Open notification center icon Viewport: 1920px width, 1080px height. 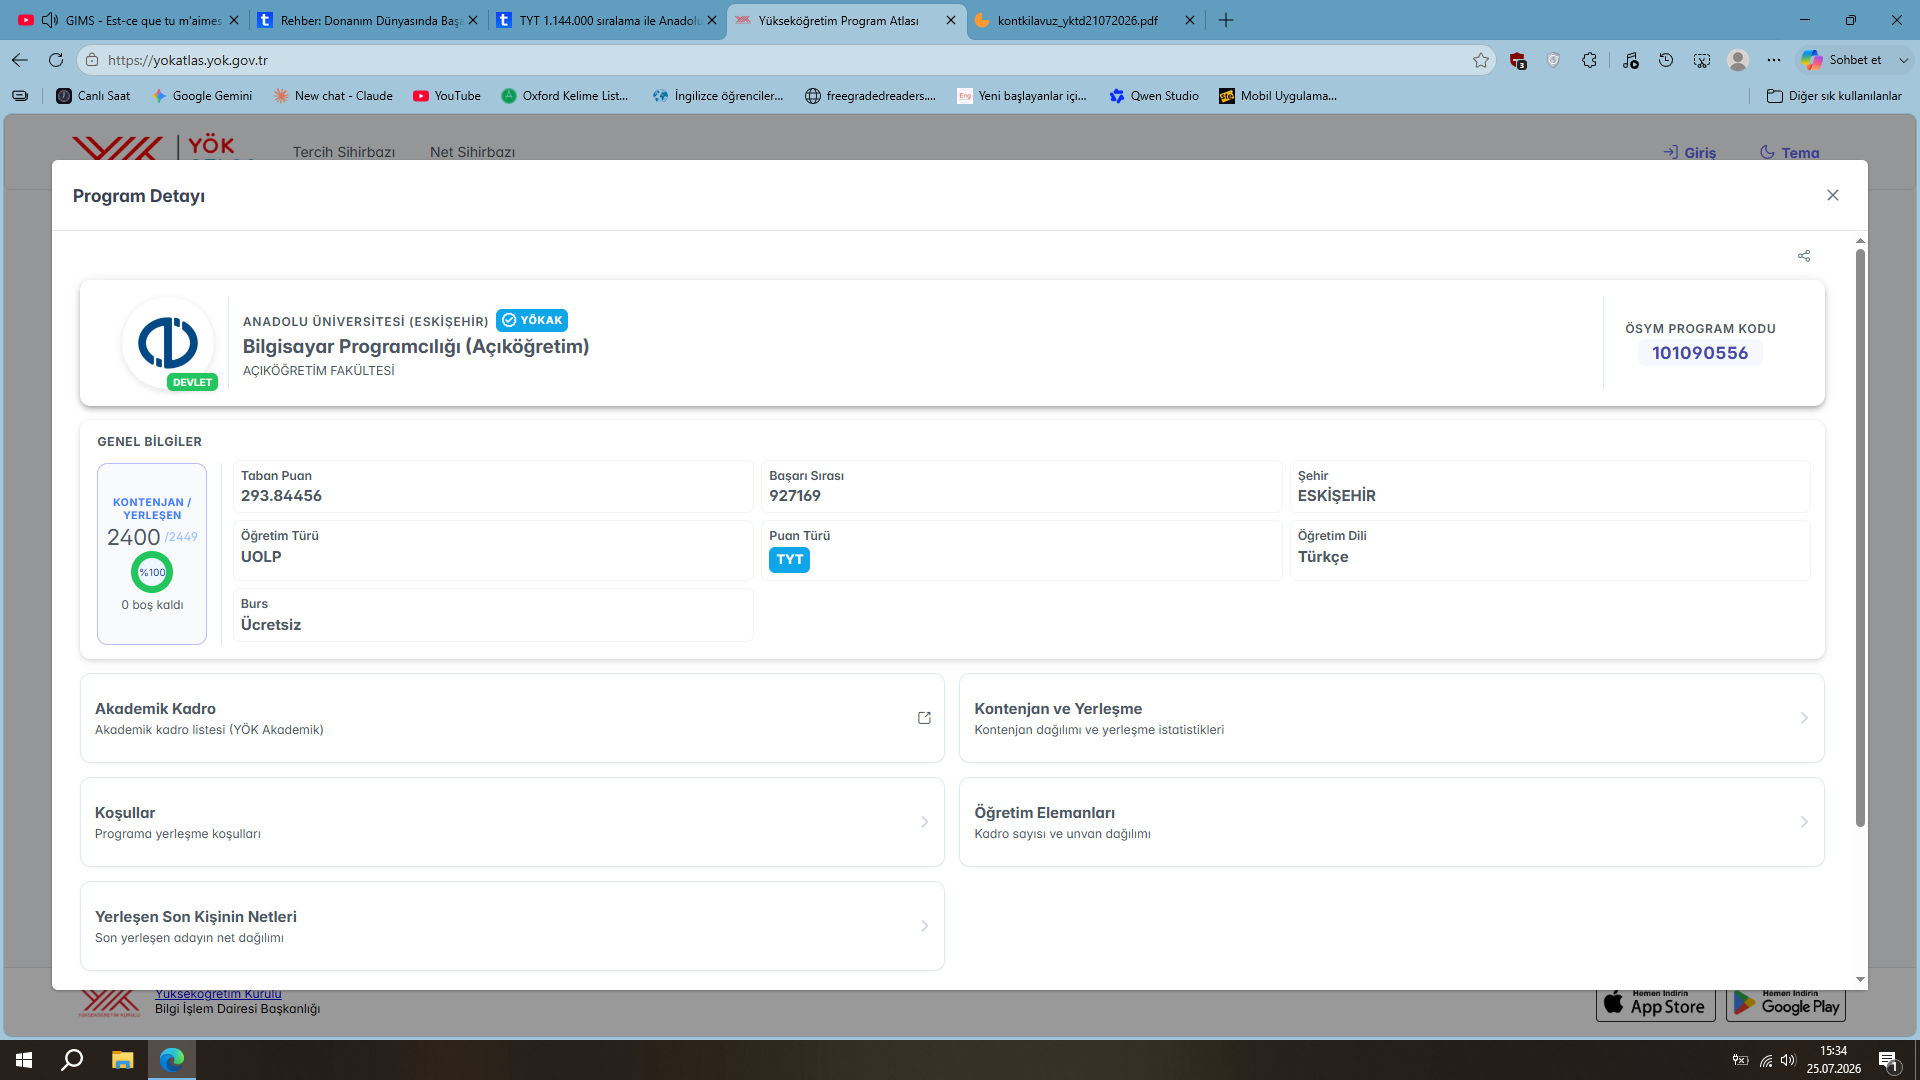pyautogui.click(x=1888, y=1060)
